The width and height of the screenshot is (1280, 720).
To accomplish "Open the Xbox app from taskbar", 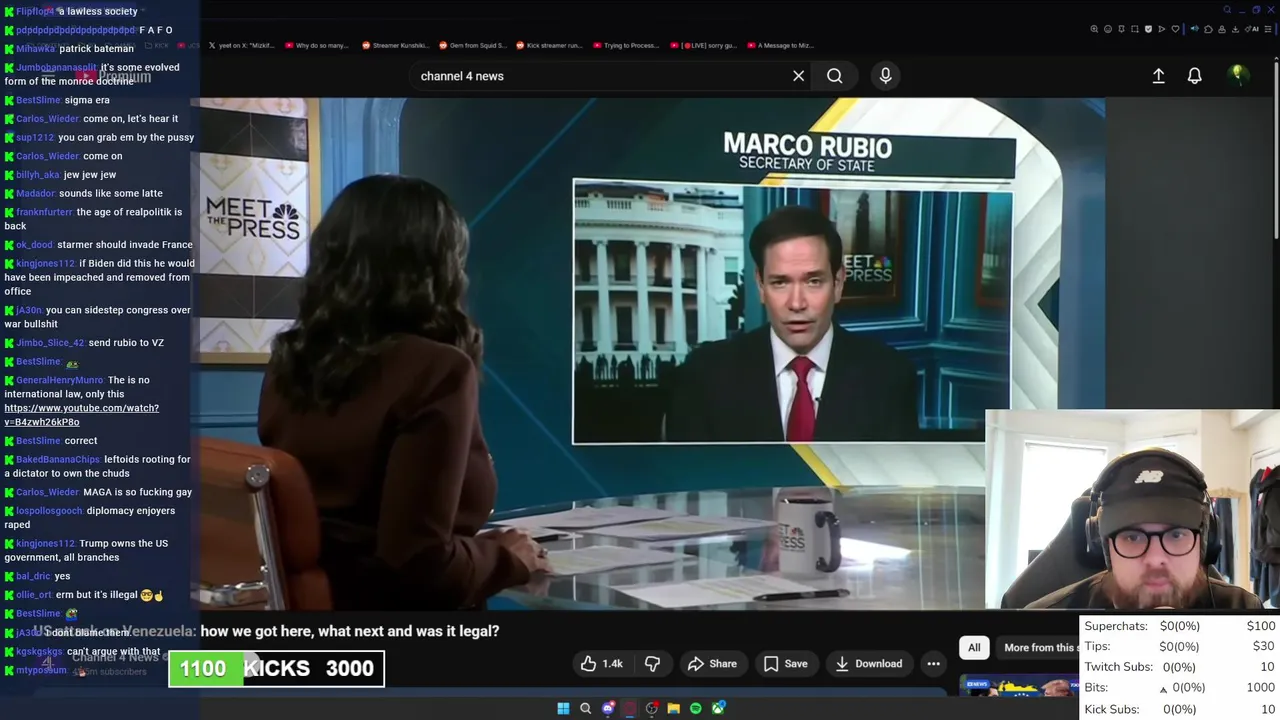I will 718,708.
